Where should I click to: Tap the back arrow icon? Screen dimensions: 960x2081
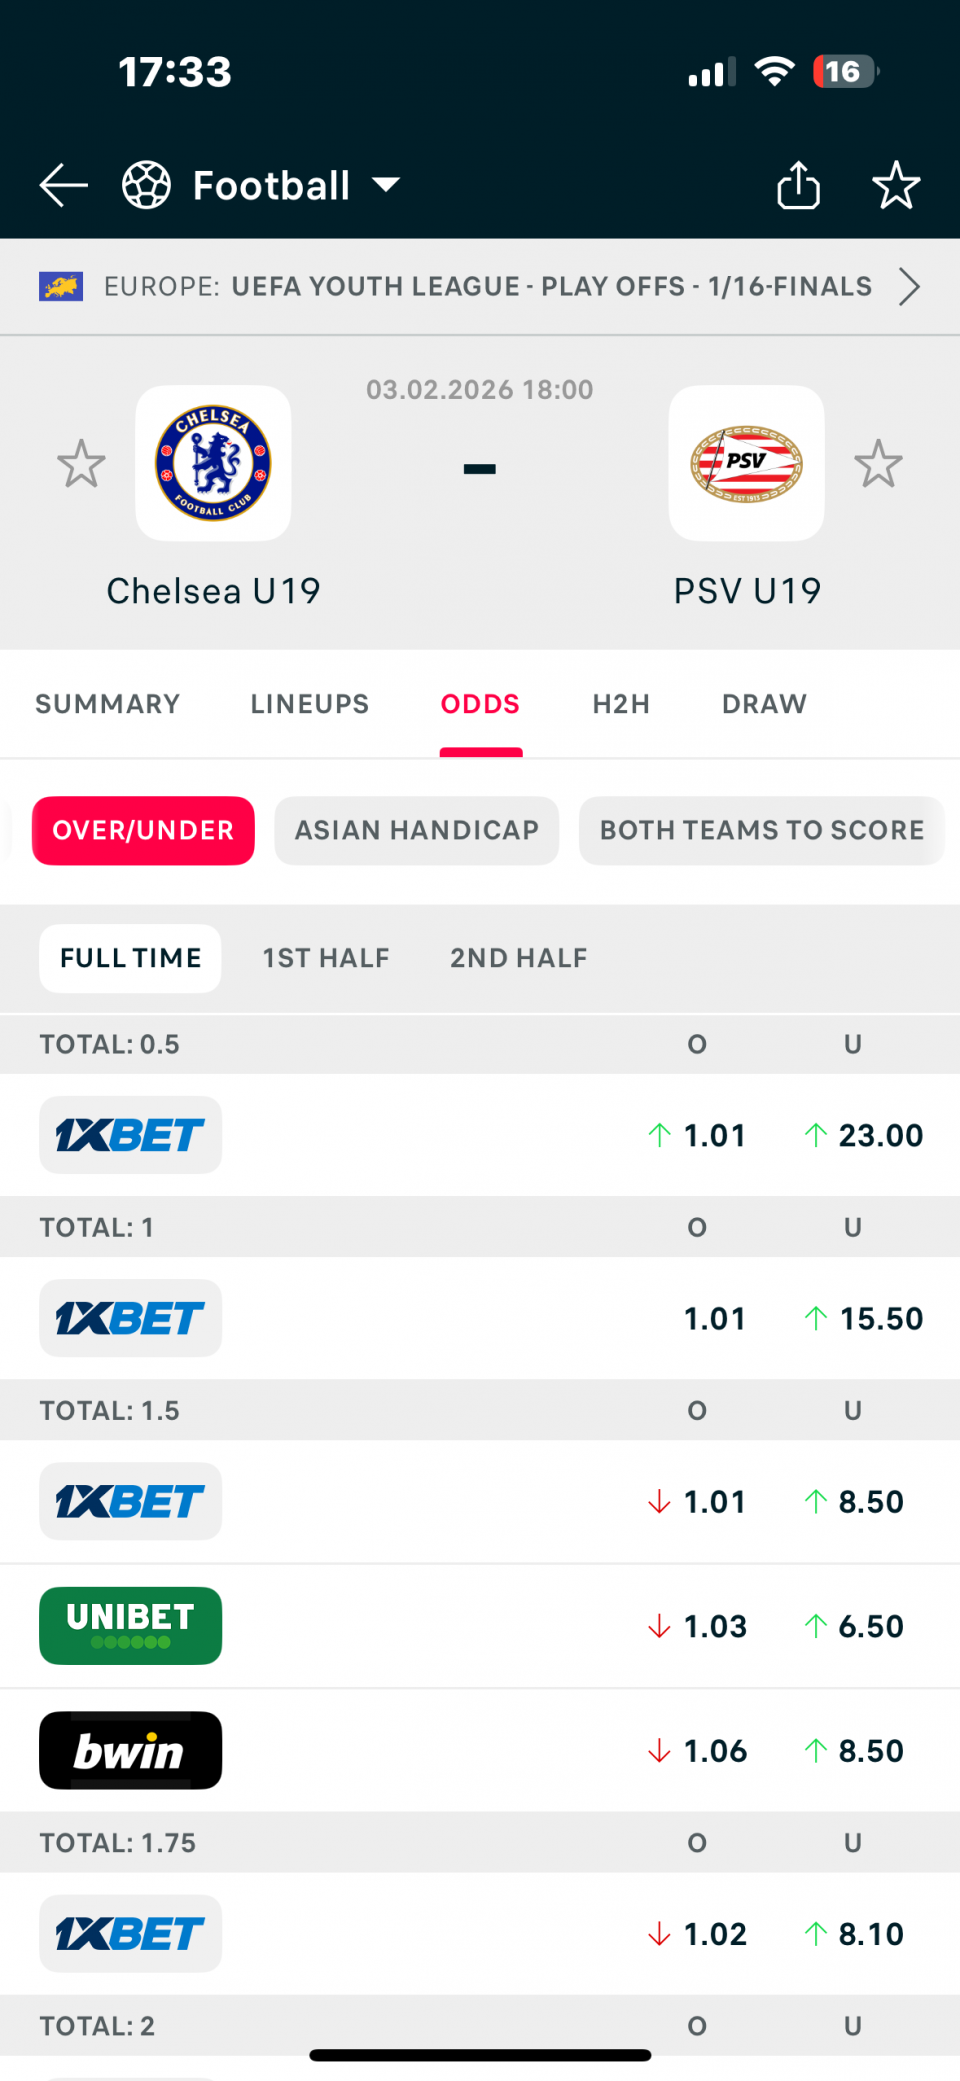(x=64, y=186)
